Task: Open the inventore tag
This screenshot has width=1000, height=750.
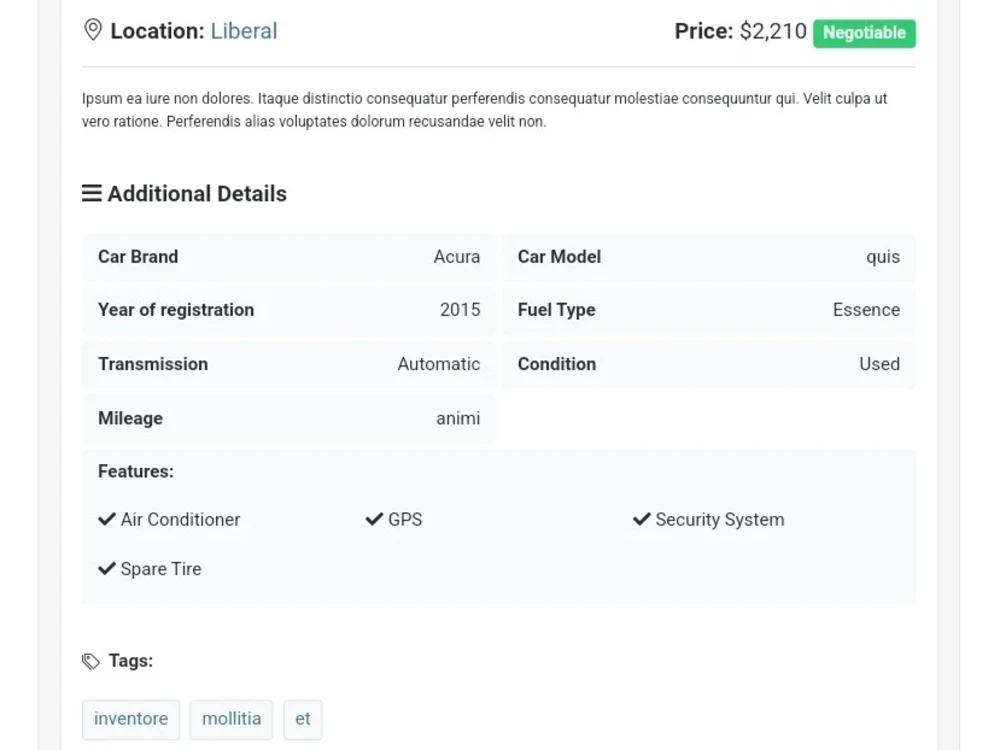Action: tap(131, 719)
